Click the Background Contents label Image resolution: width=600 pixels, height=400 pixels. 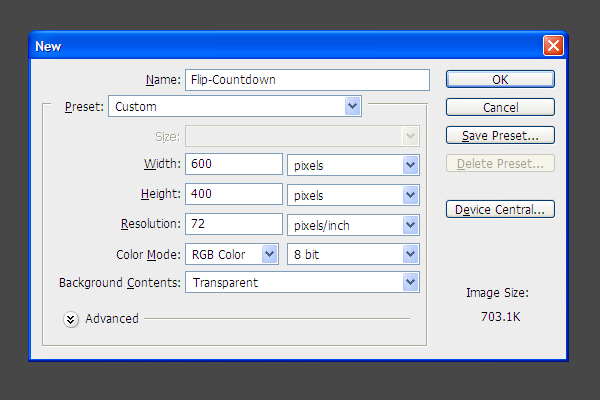(x=120, y=282)
